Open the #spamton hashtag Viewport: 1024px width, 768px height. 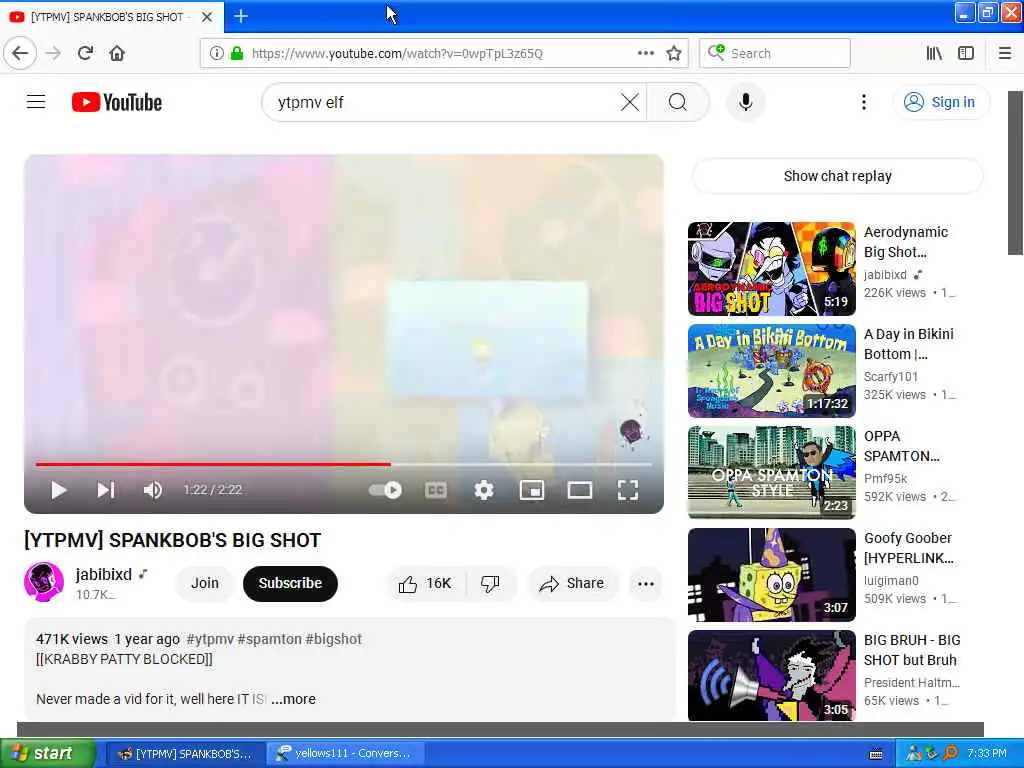tap(270, 639)
